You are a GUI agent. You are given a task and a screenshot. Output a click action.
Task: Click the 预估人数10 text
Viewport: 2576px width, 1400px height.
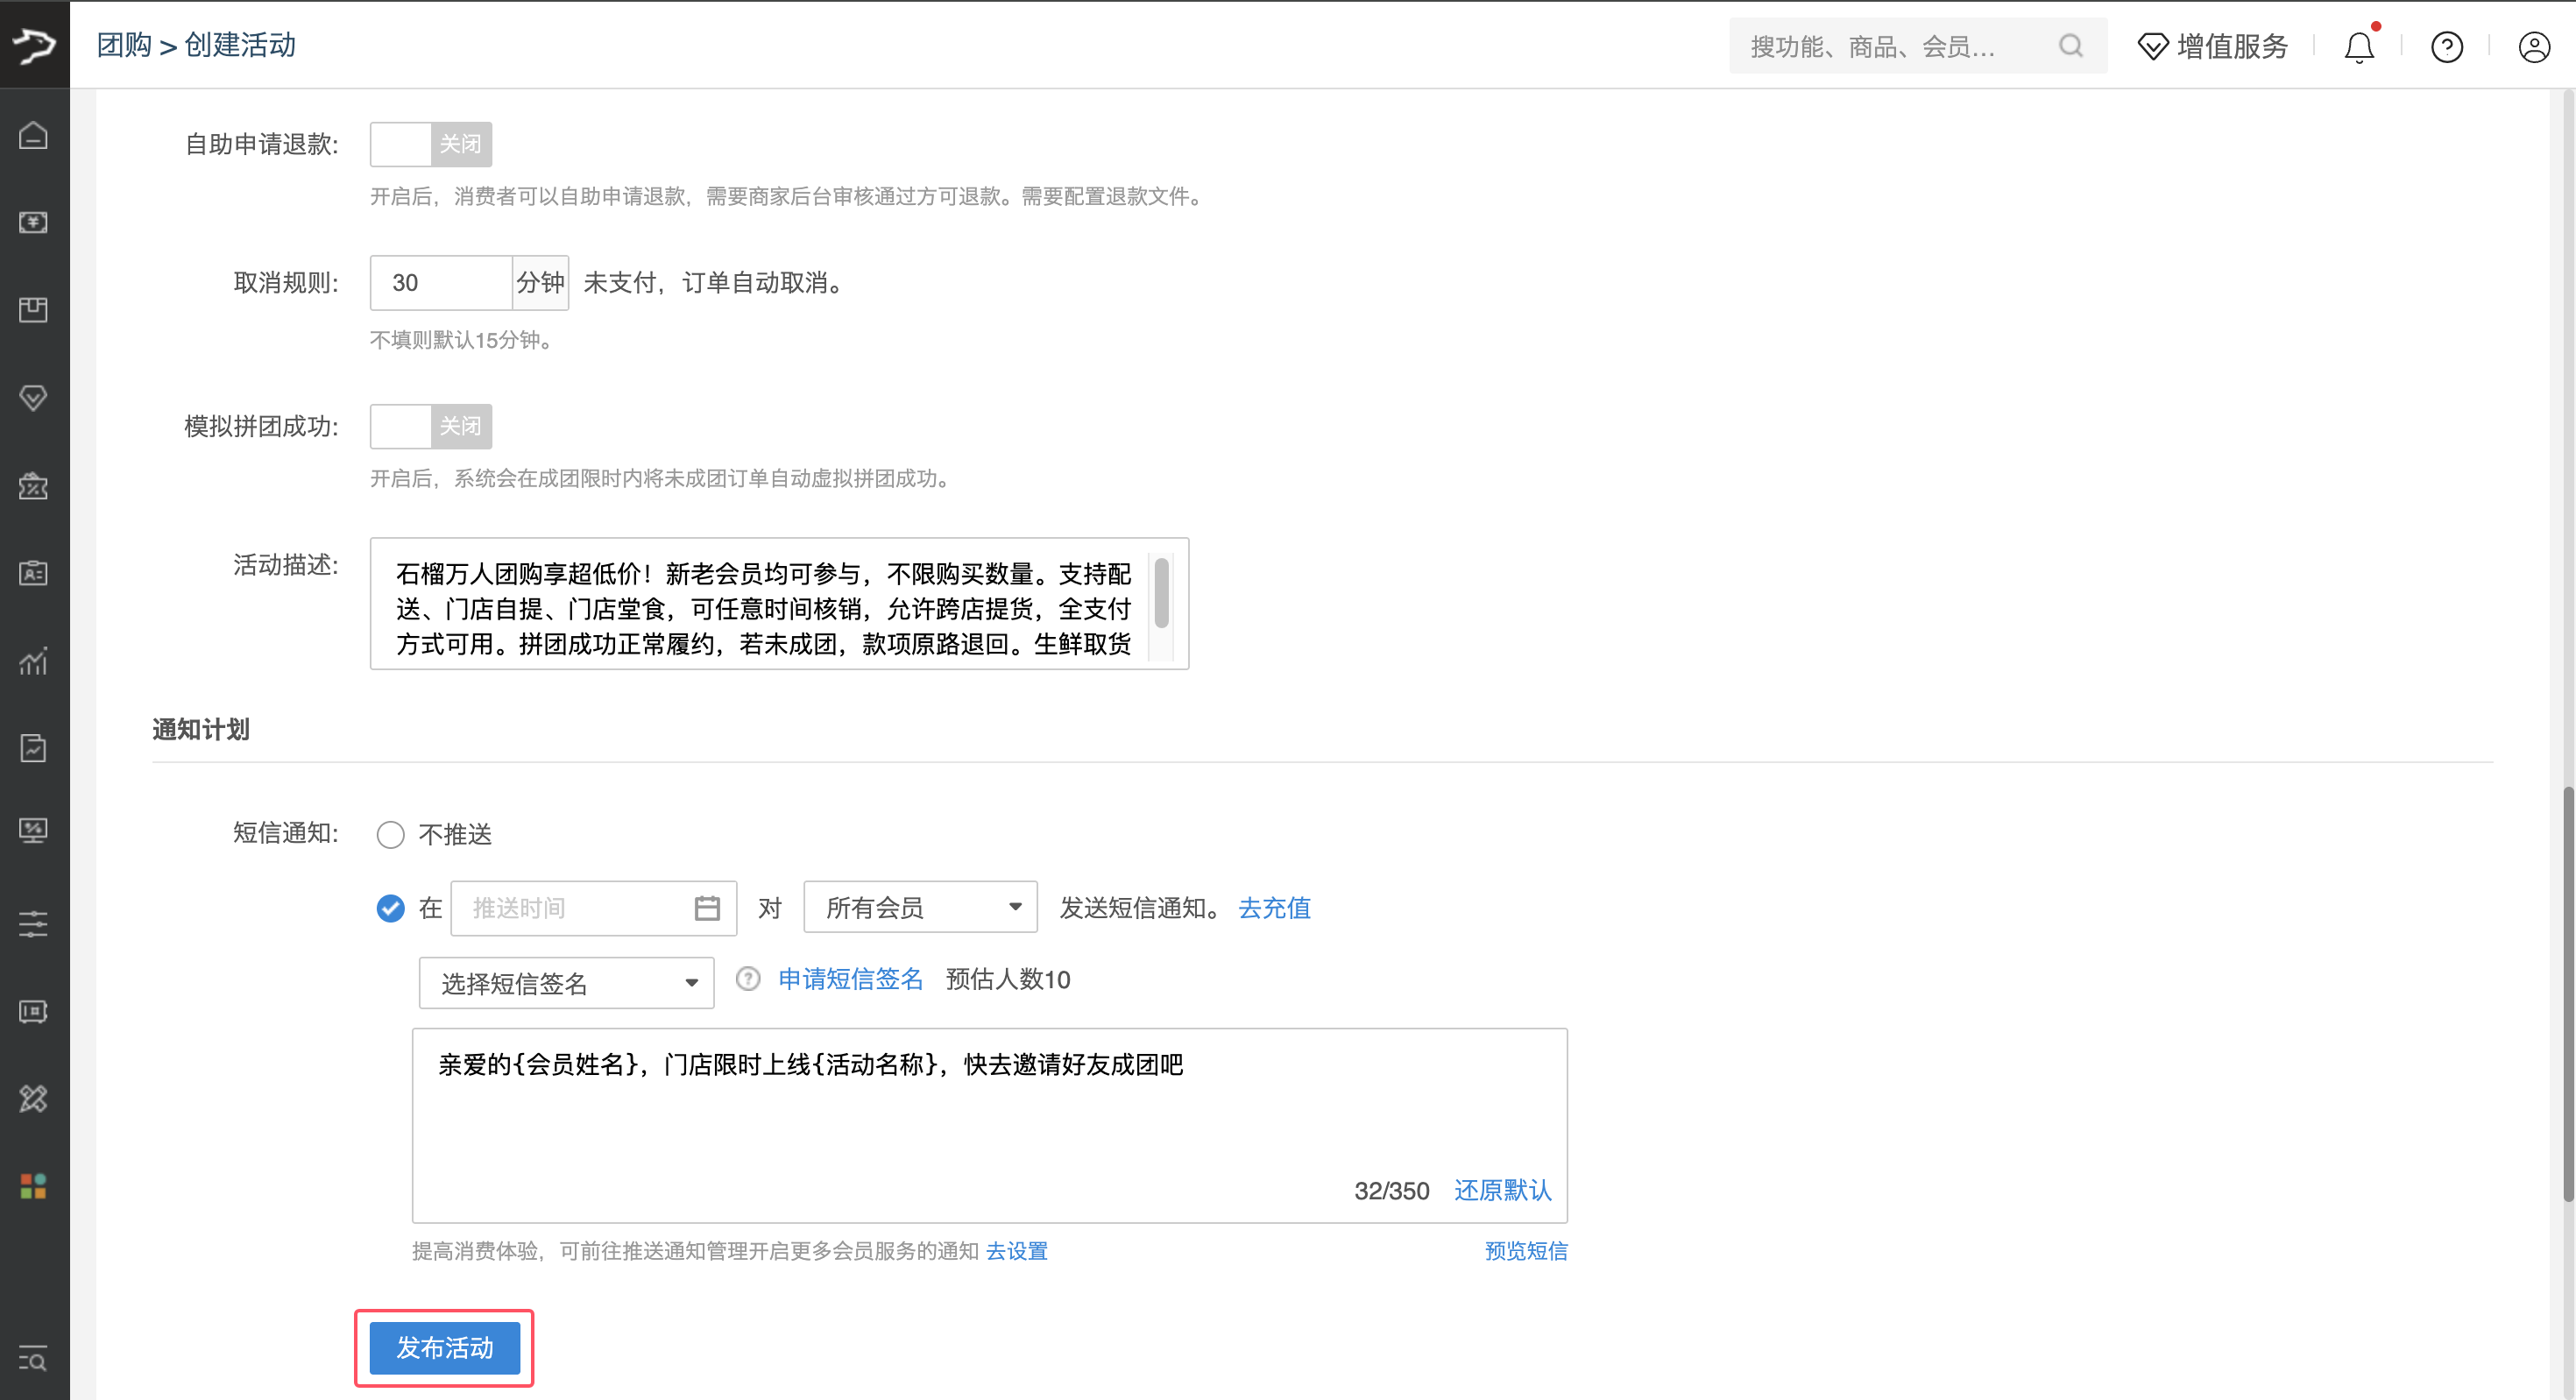(x=1008, y=979)
